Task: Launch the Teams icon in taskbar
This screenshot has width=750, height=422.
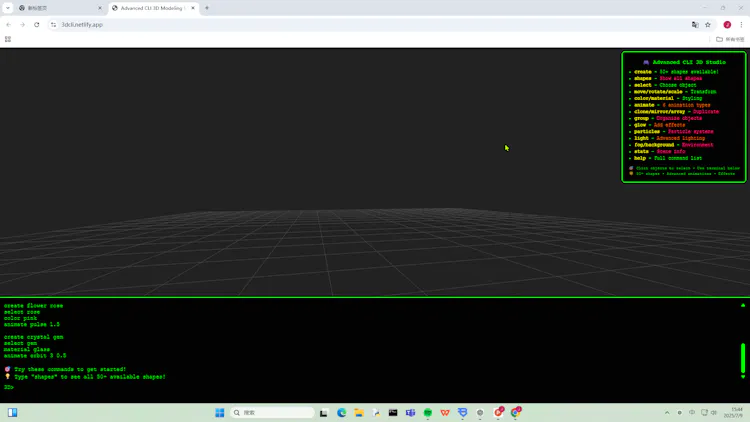Action: [x=410, y=412]
